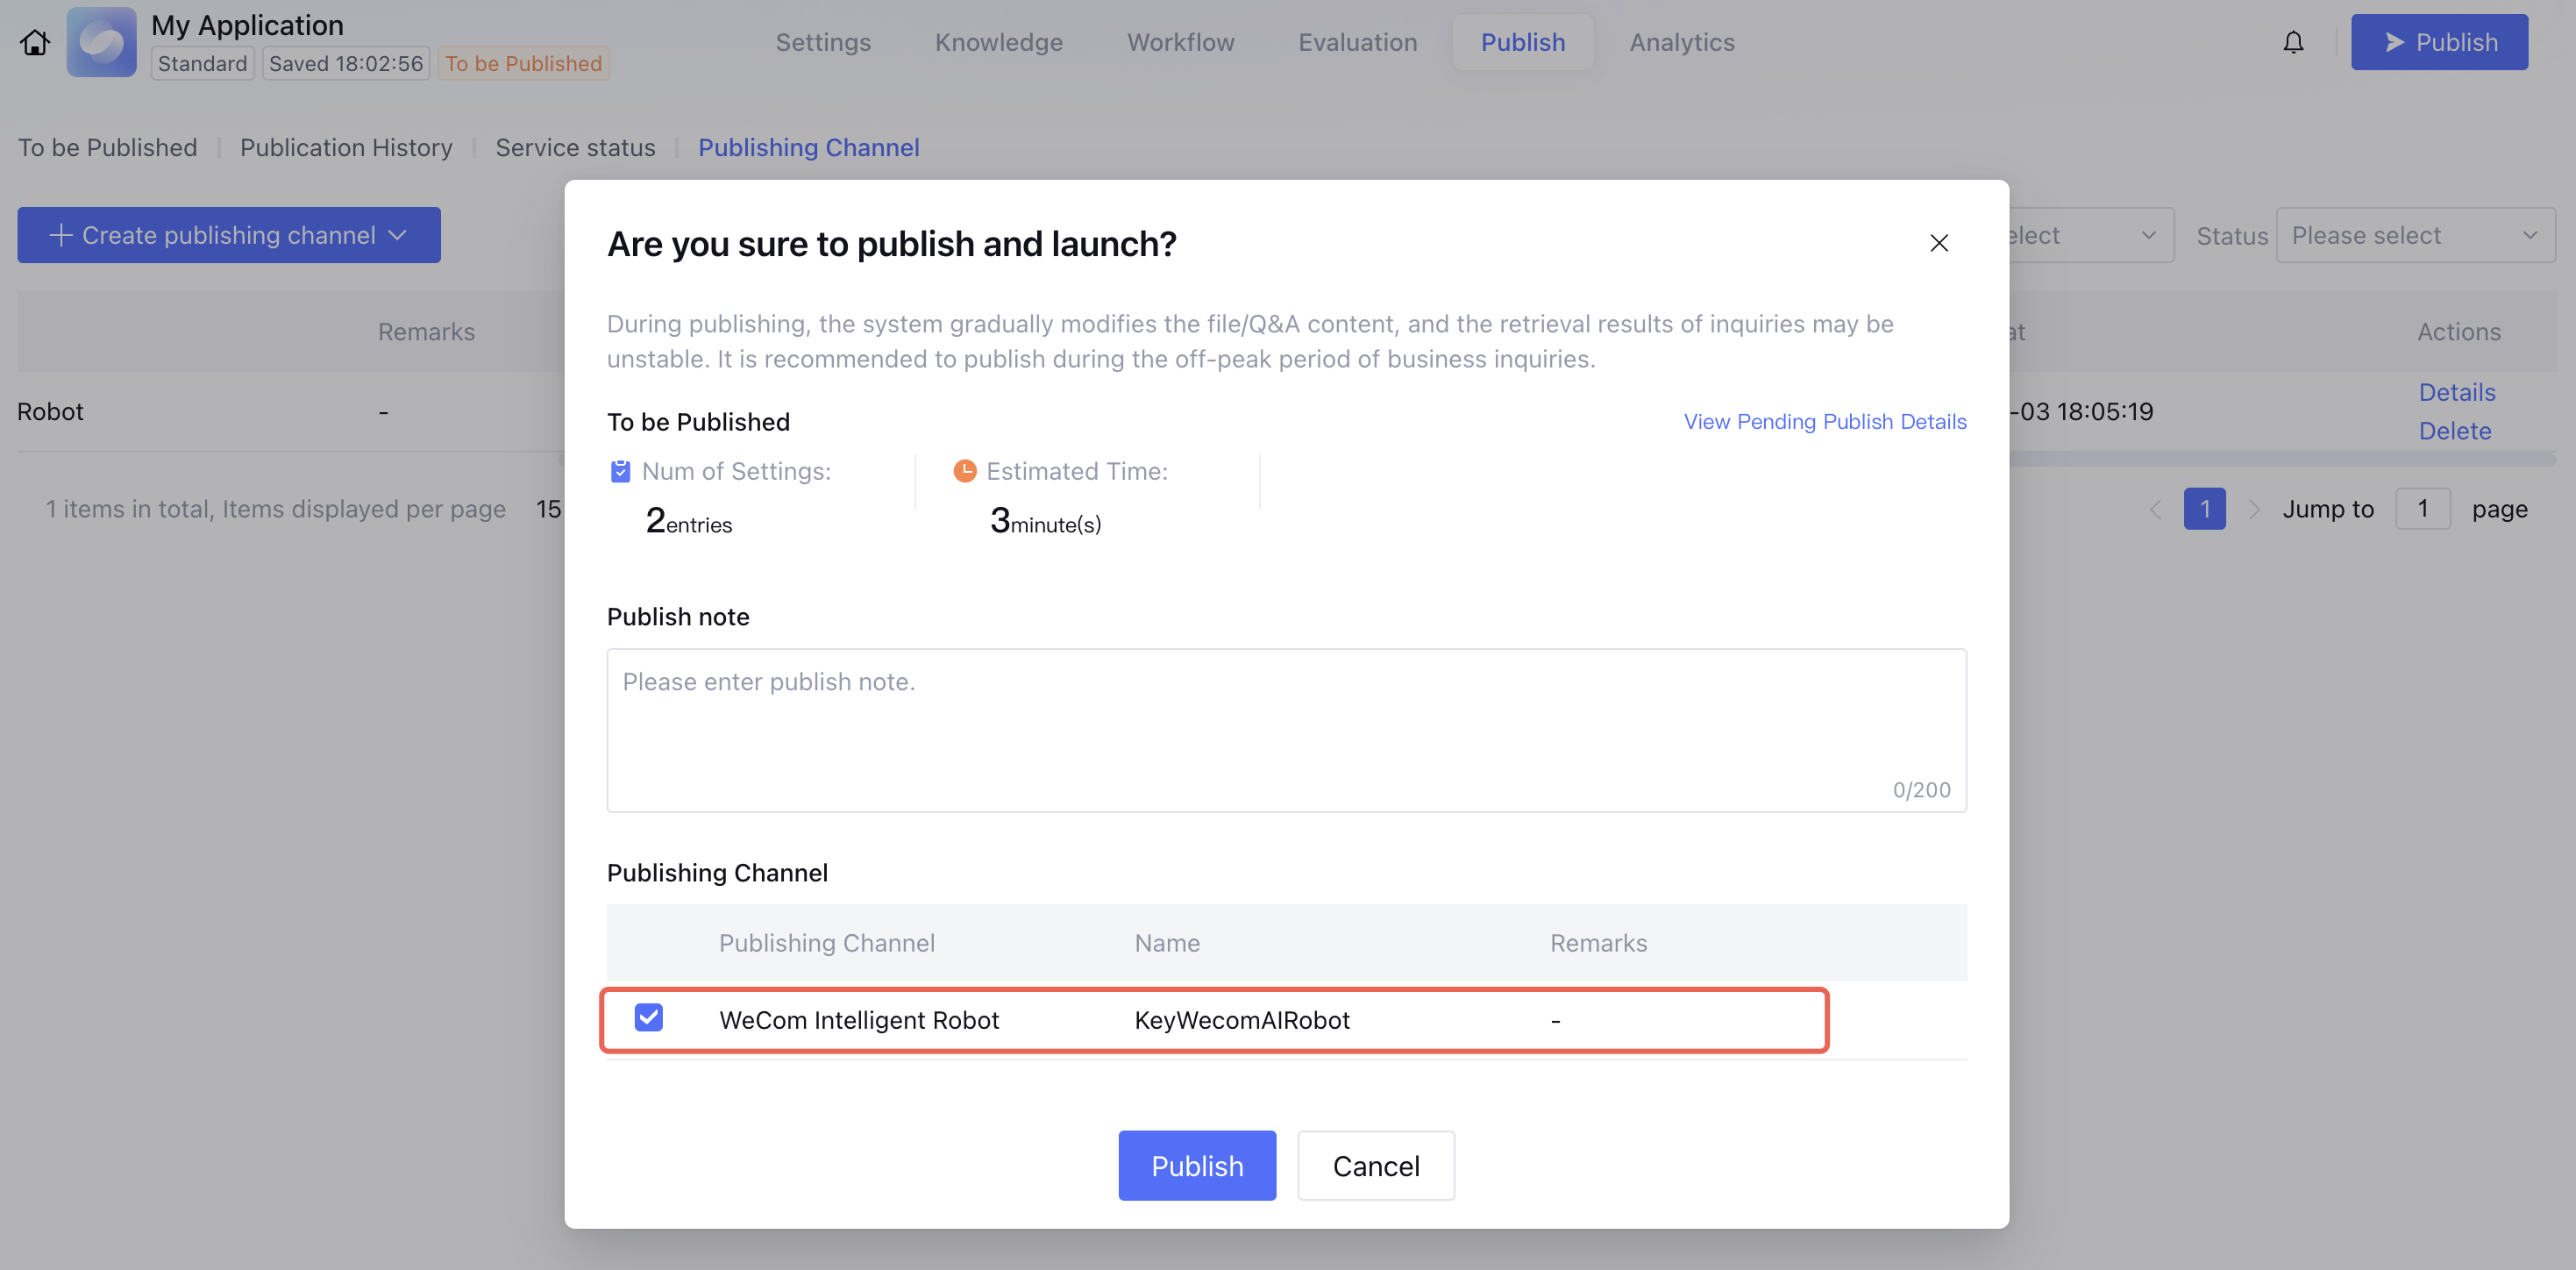Go to the previous page arrow
The width and height of the screenshot is (2576, 1270).
2155,509
